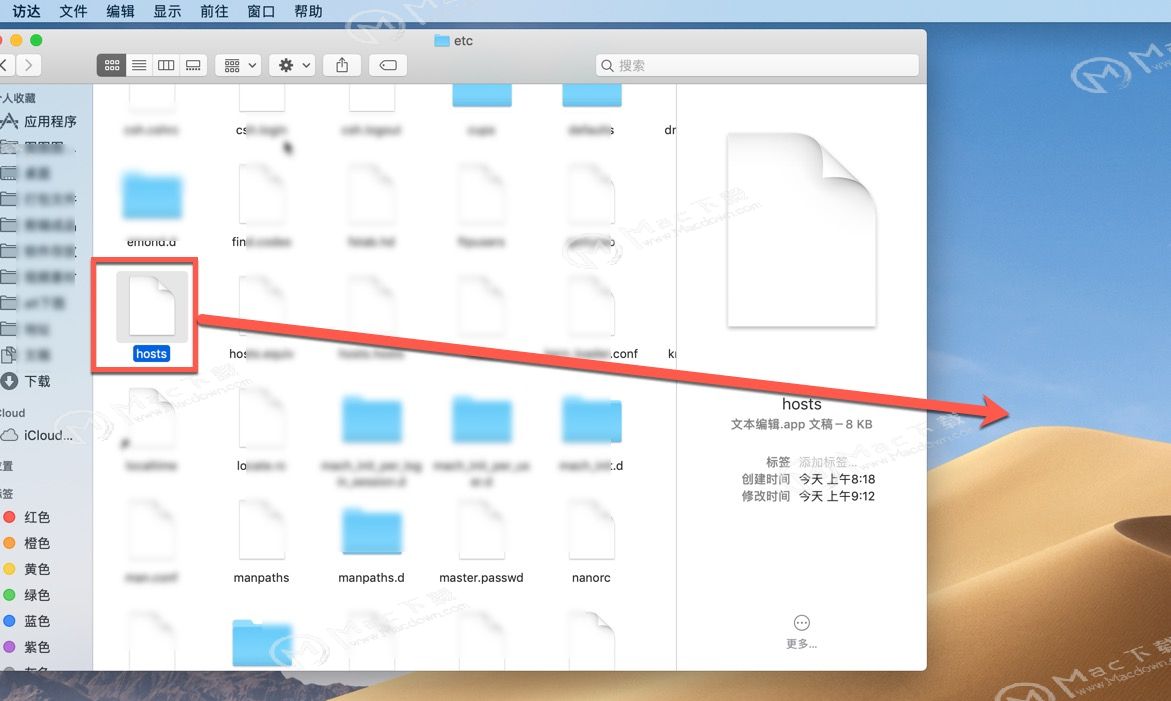Open the 帮助 menu
The height and width of the screenshot is (701, 1171).
[x=308, y=11]
